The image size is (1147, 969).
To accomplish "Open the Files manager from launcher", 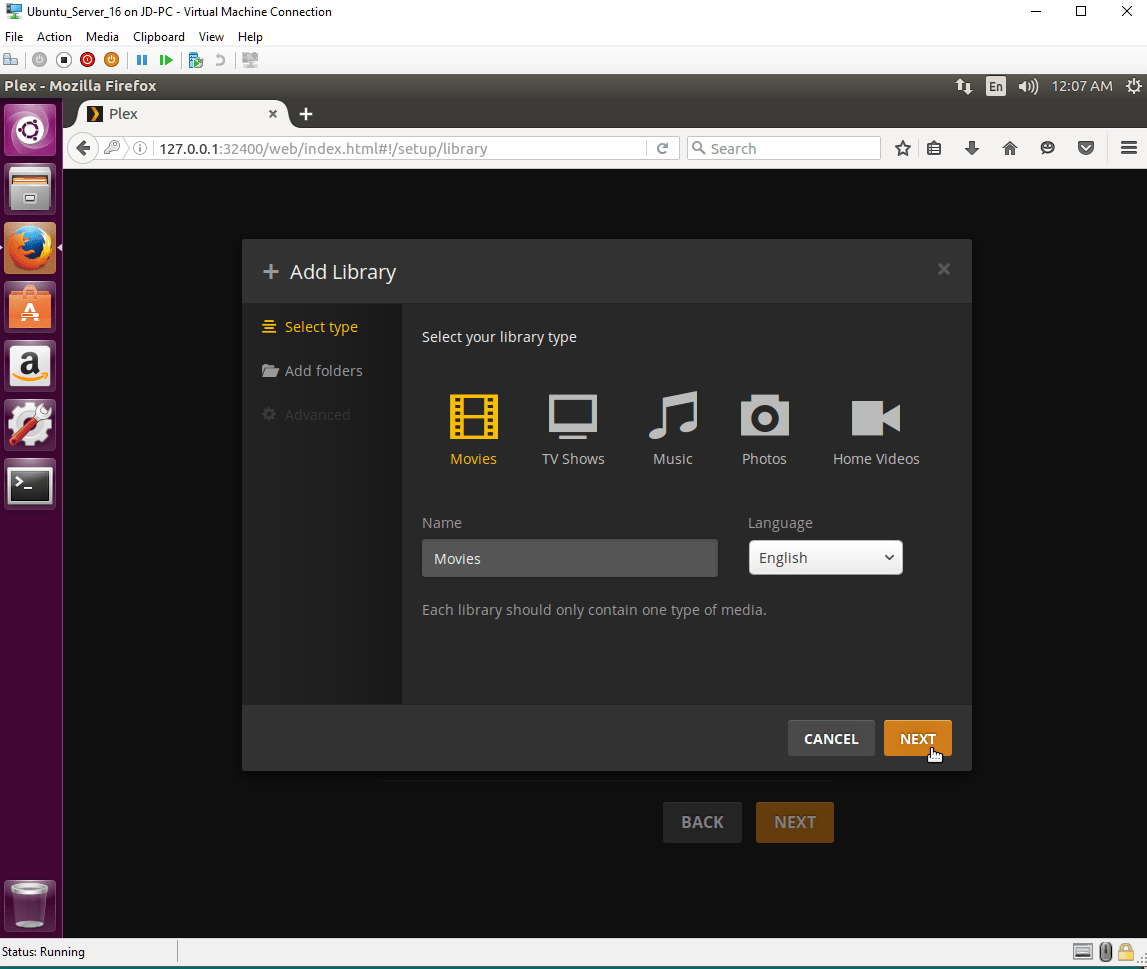I will pos(30,189).
